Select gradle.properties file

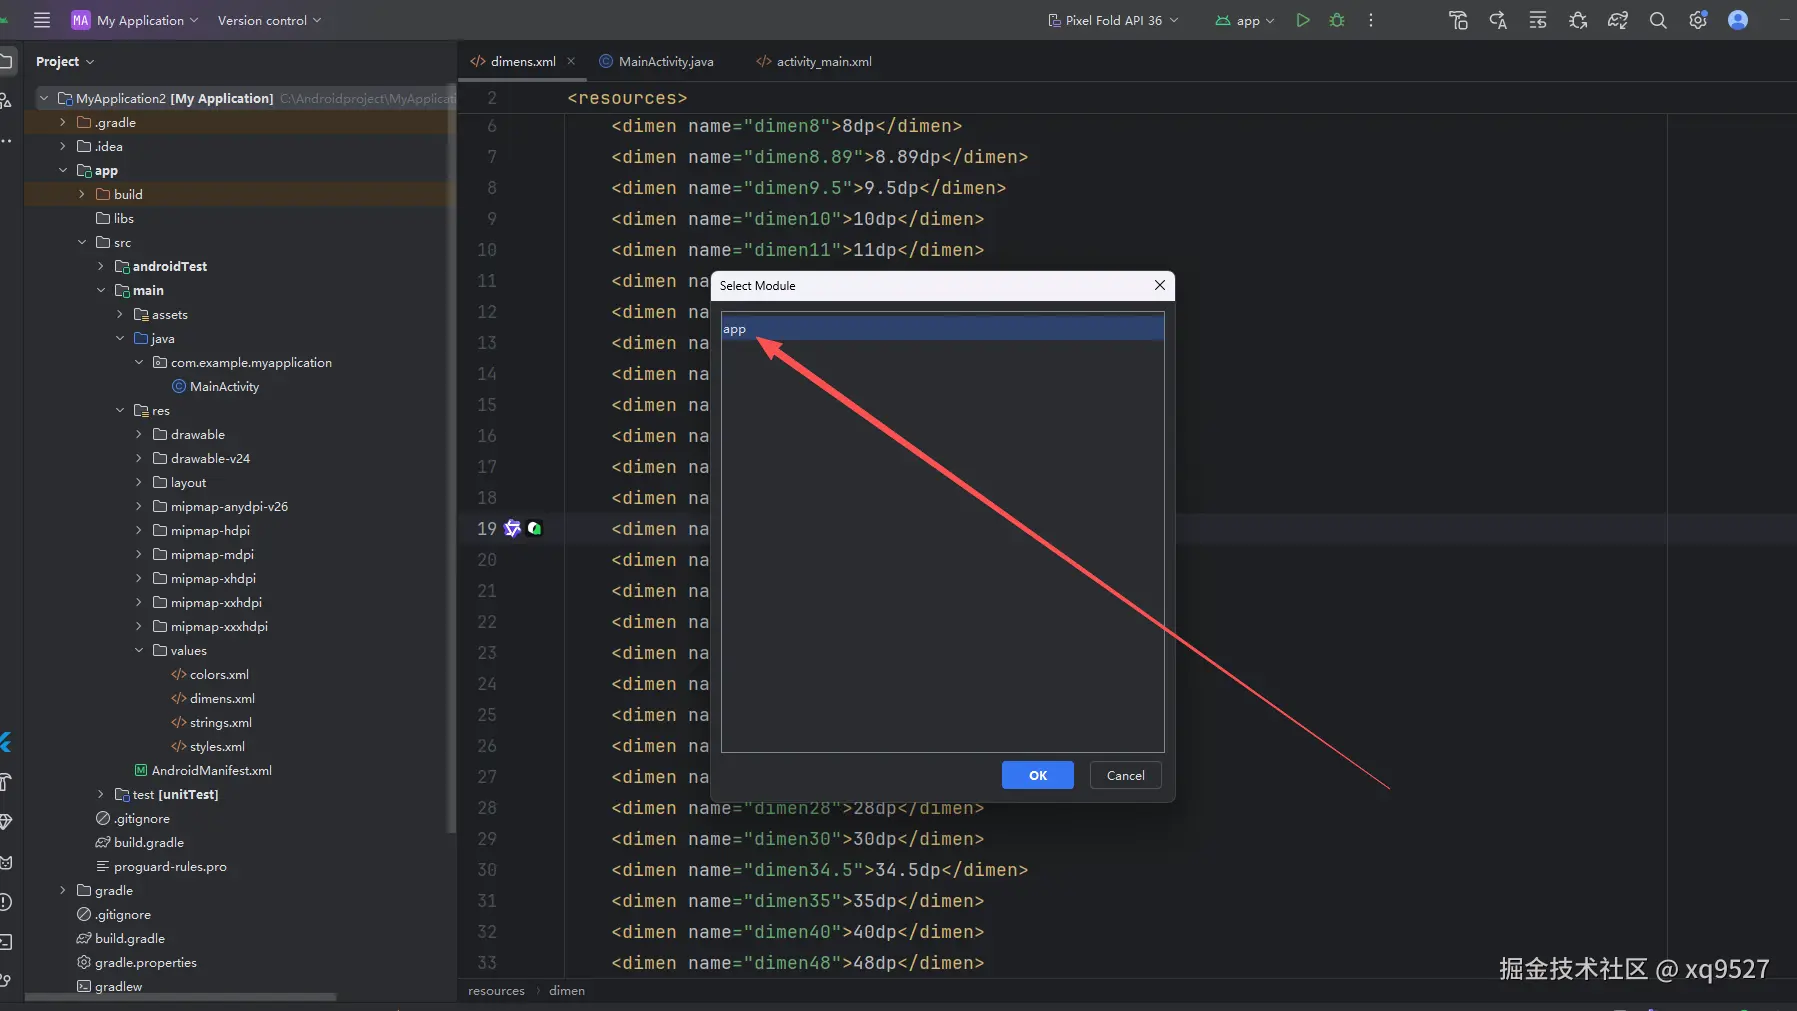point(137,962)
